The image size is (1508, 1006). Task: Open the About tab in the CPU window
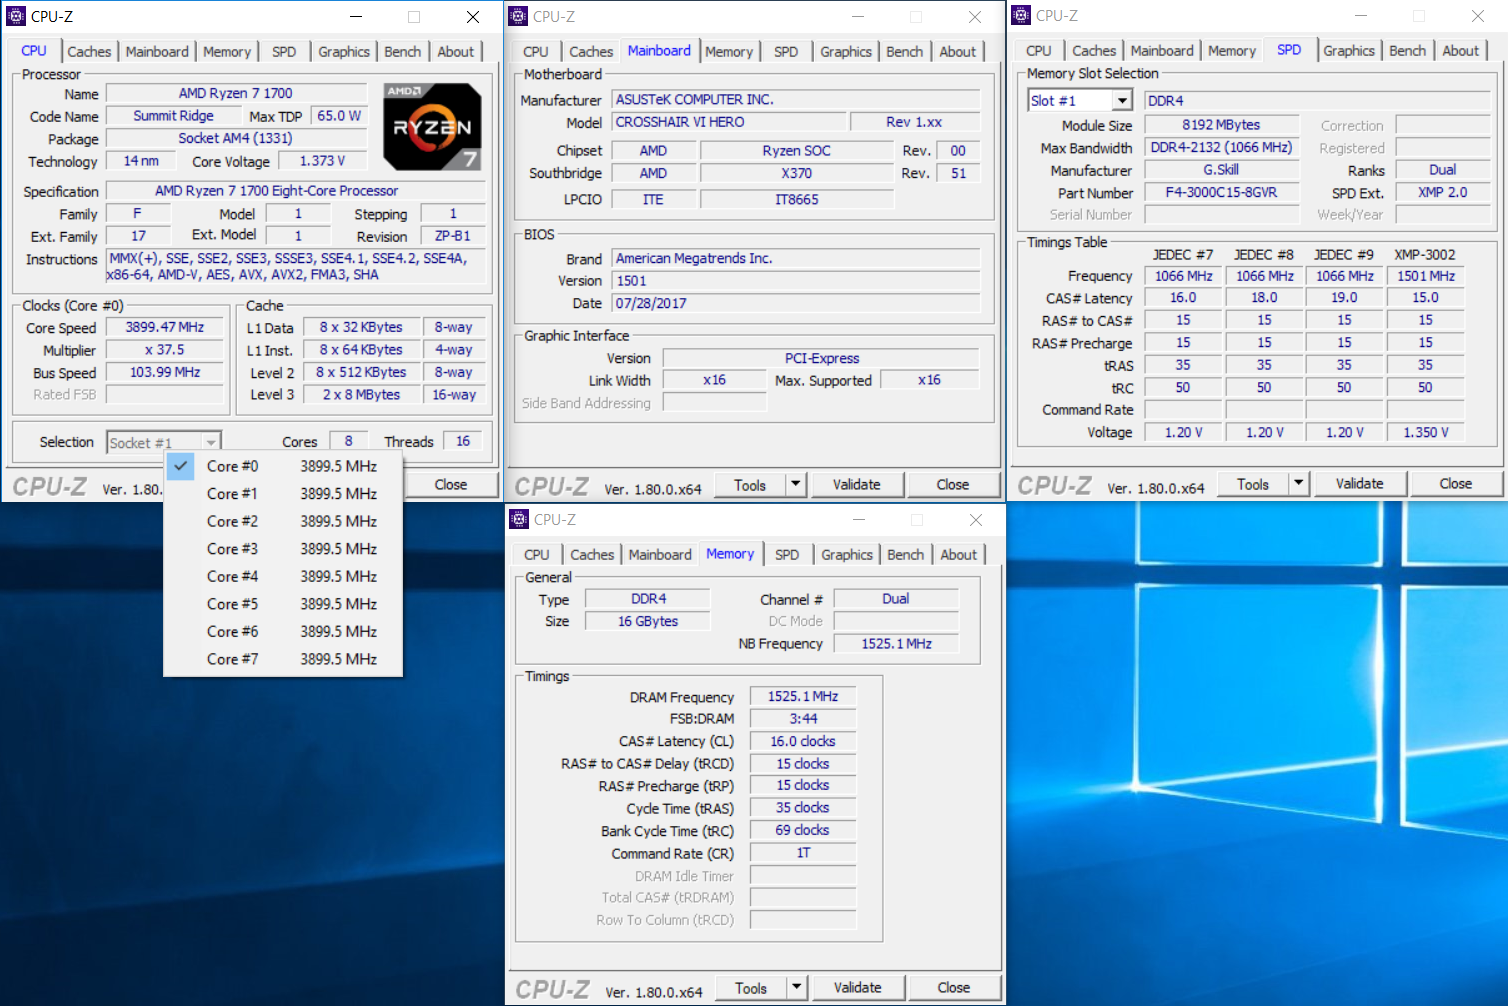coord(456,52)
